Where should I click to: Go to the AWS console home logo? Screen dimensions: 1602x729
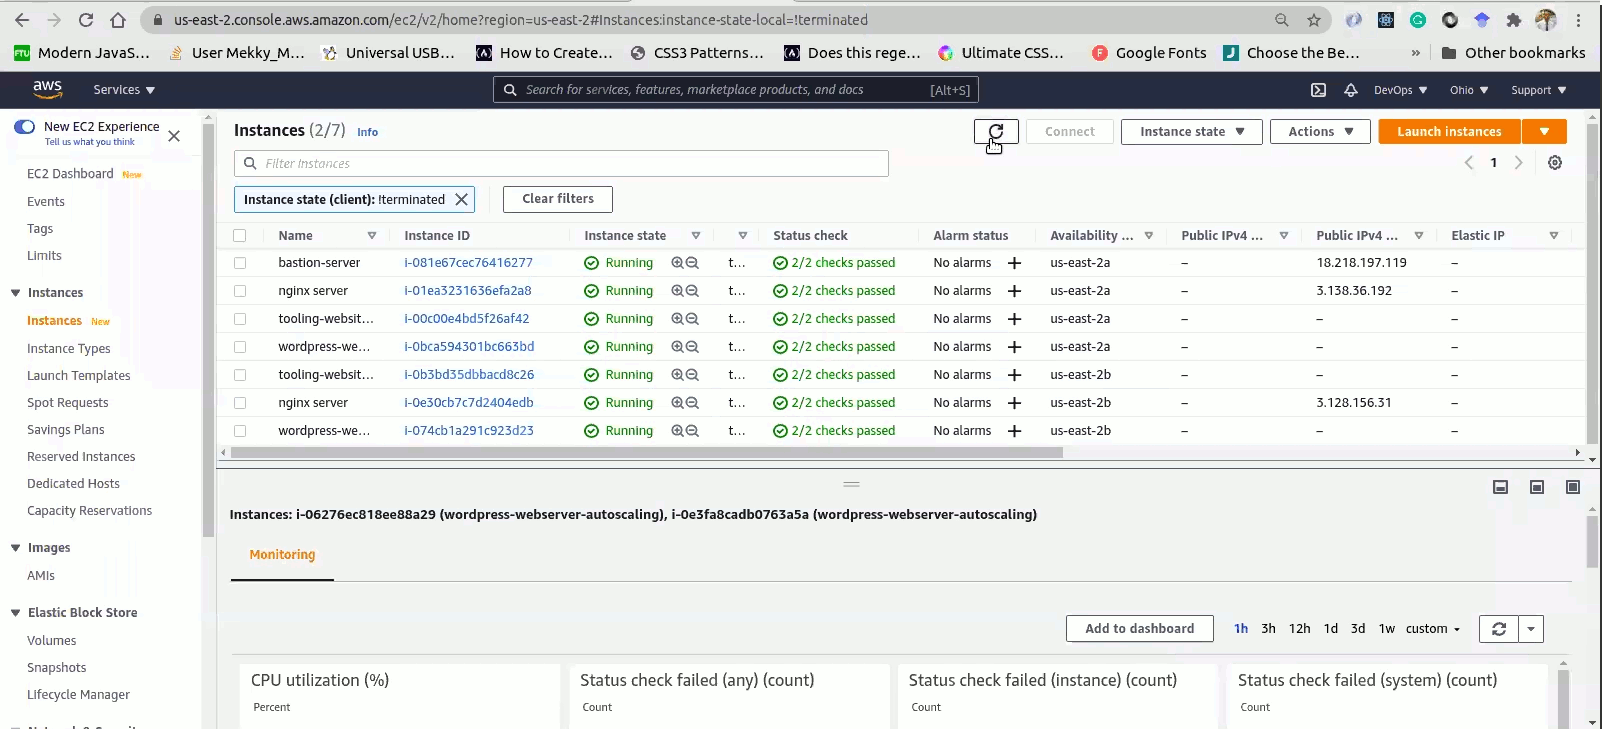(x=47, y=89)
